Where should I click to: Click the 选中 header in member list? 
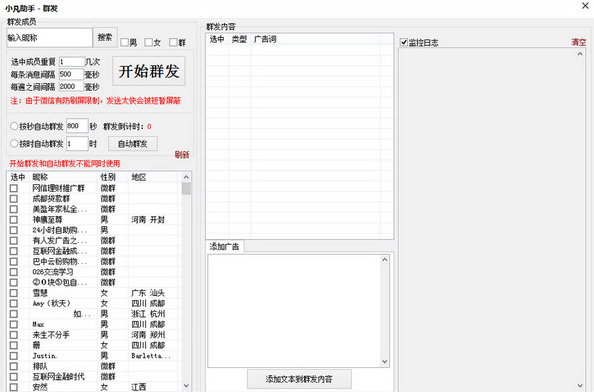(18, 177)
